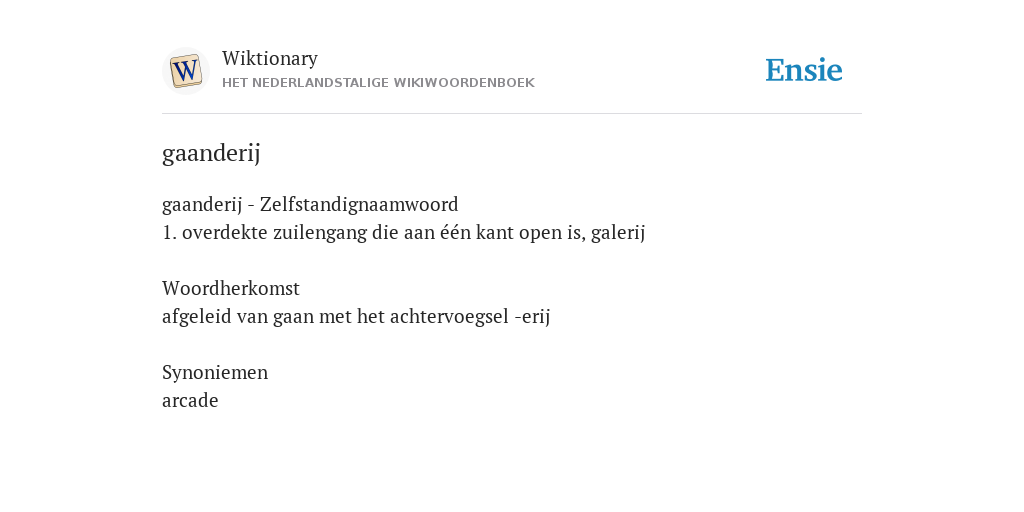Screen dimensions: 1024x512
Task: Click the suffix '-erij' in the etymology
Action: tap(532, 317)
